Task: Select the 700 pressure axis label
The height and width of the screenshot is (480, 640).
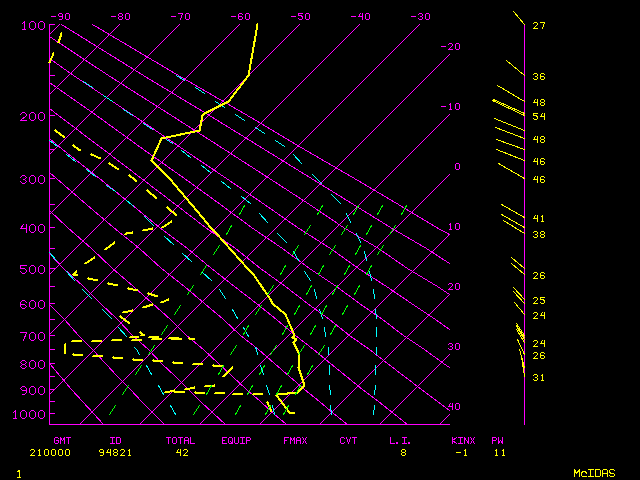Action: tap(33, 338)
